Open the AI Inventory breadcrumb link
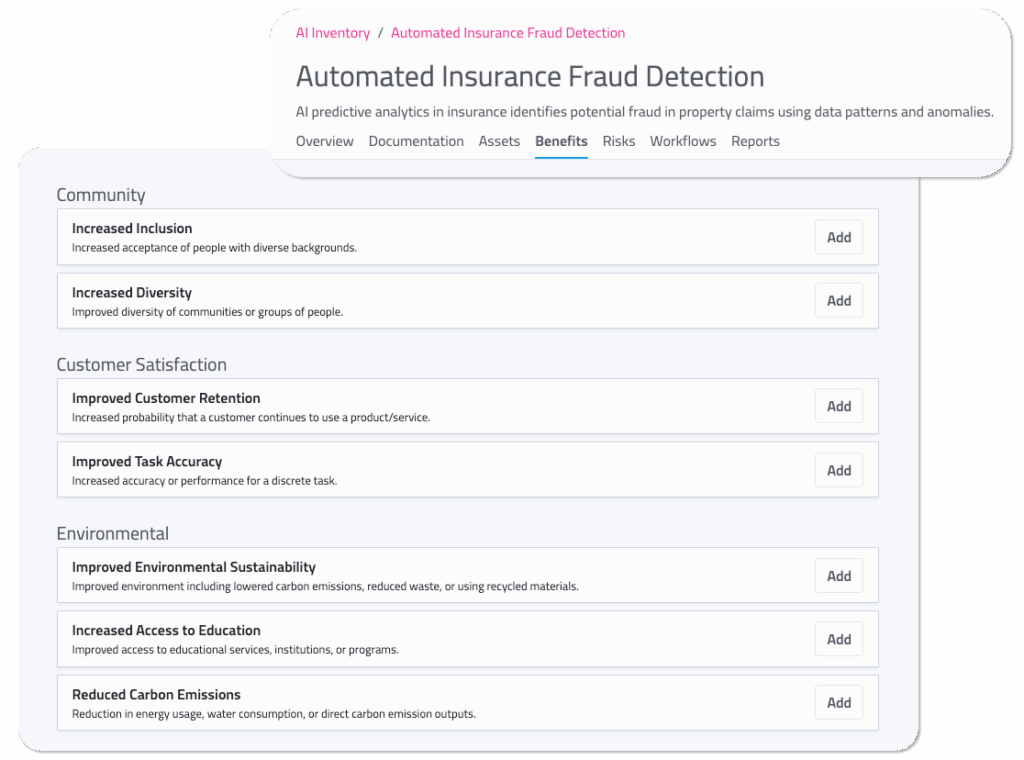Screen dimensions: 1024x760 pos(333,33)
